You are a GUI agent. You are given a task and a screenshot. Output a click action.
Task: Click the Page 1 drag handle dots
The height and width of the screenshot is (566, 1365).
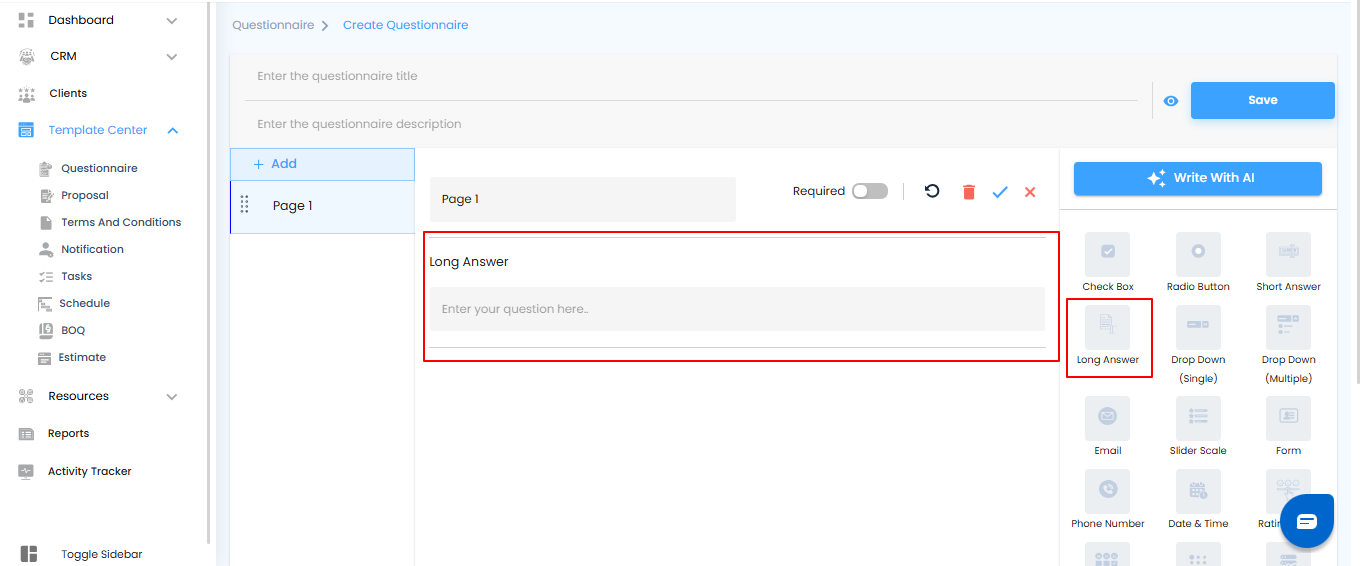[x=245, y=204]
